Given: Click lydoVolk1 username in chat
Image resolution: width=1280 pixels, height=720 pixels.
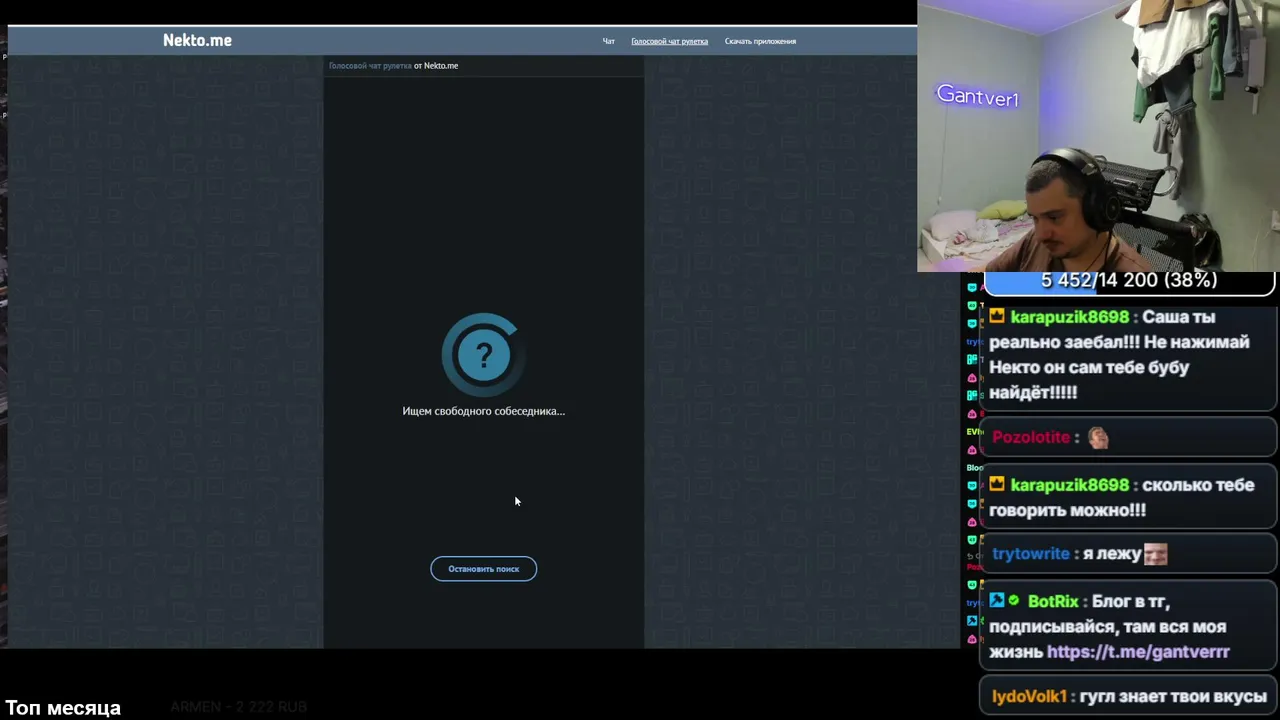Looking at the screenshot, I should [1029, 696].
